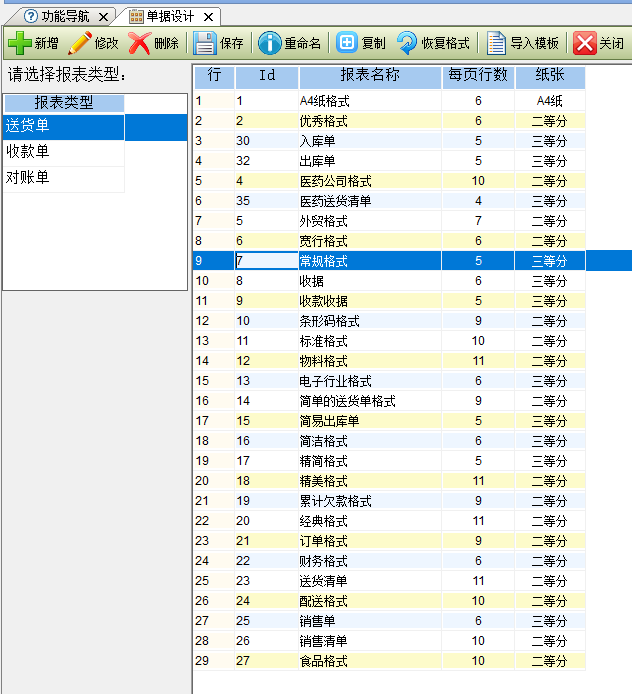Click the red X 删除 icon
632x694 pixels.
(139, 43)
